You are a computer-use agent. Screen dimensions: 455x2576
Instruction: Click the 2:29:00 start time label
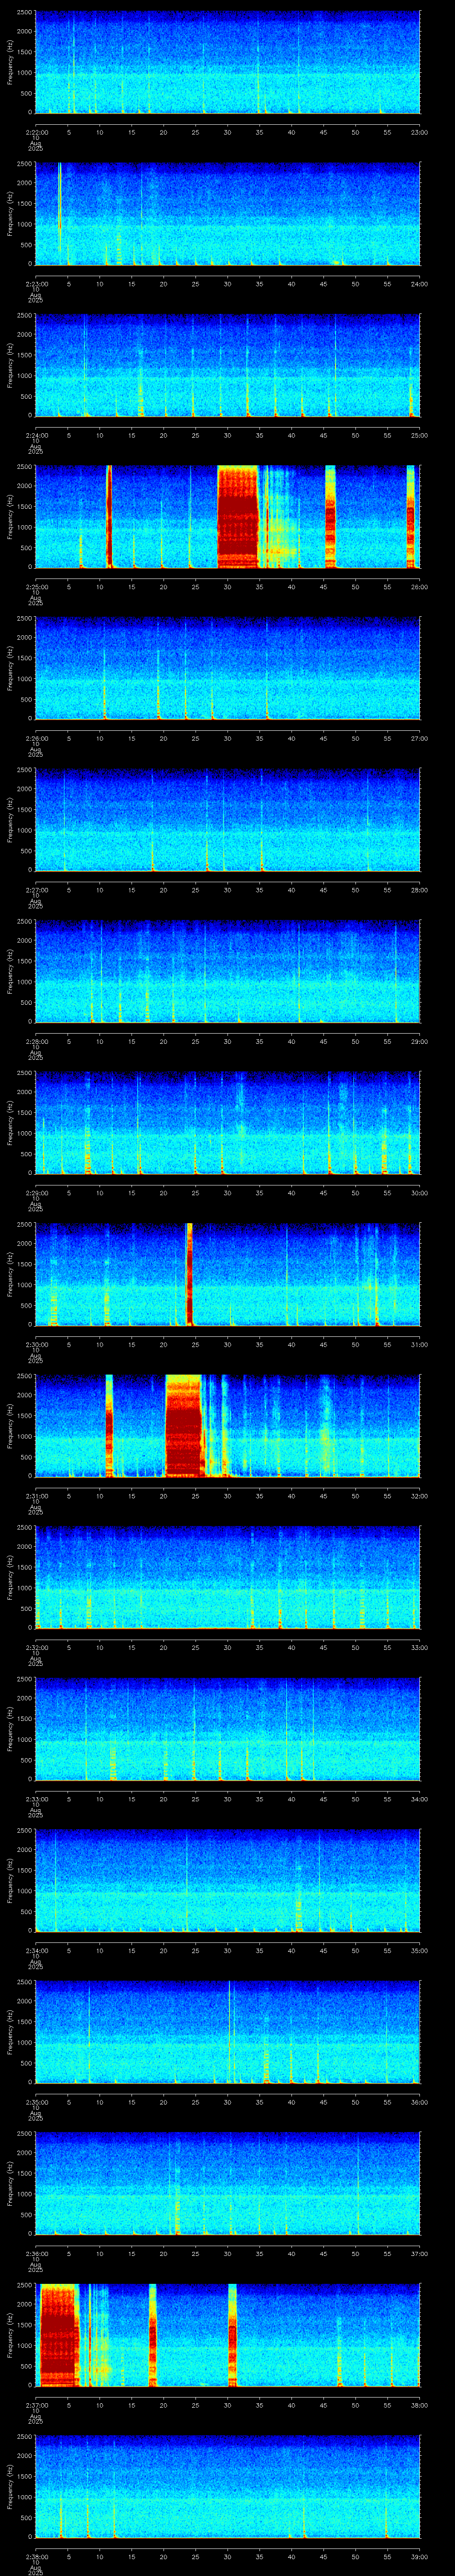(x=36, y=1193)
